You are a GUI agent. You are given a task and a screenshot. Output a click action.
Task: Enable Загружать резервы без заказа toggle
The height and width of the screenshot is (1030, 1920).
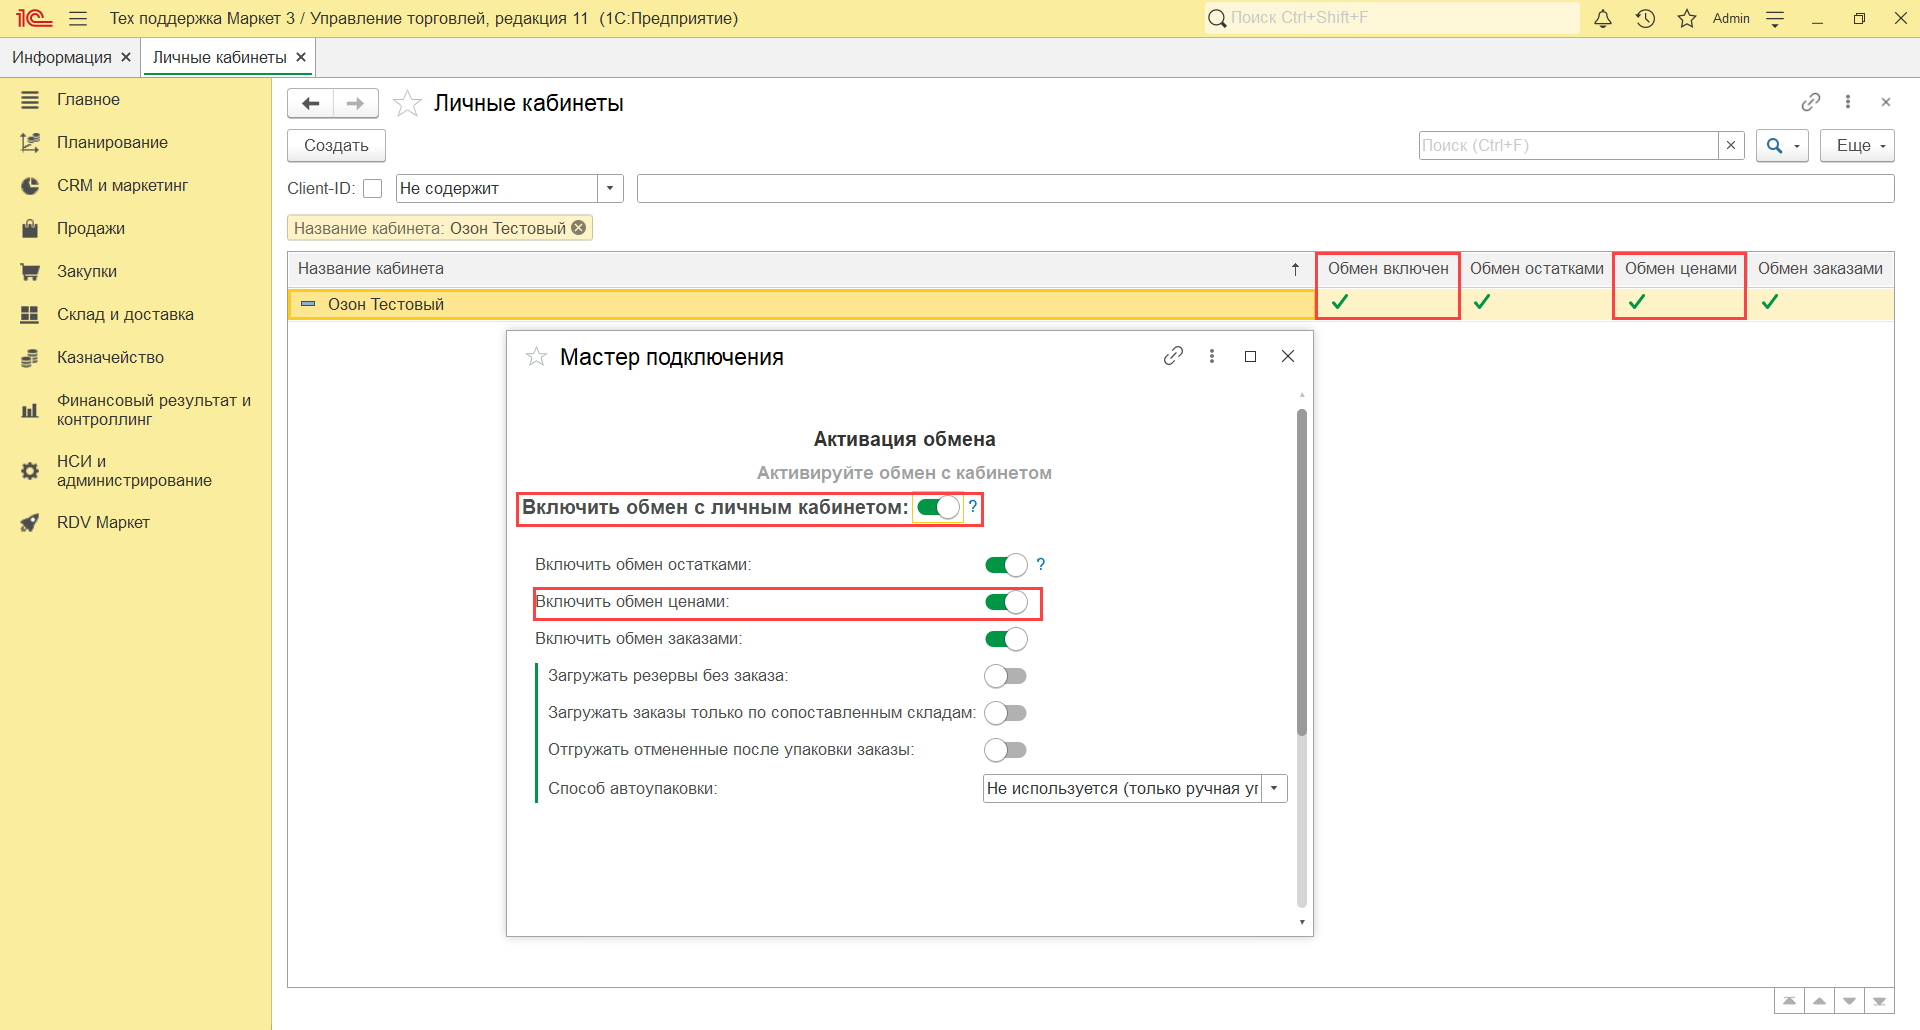[1005, 676]
